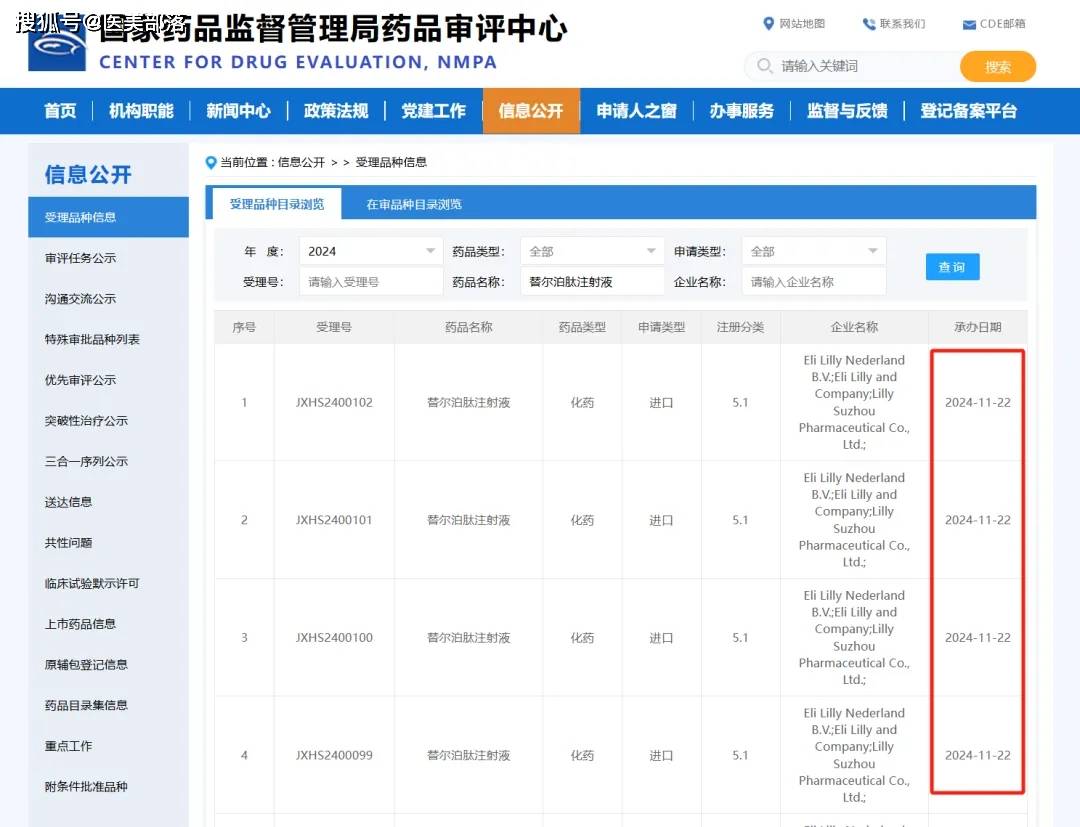The height and width of the screenshot is (827, 1080).
Task: Open the 网站地图 site map link
Action: 802,24
